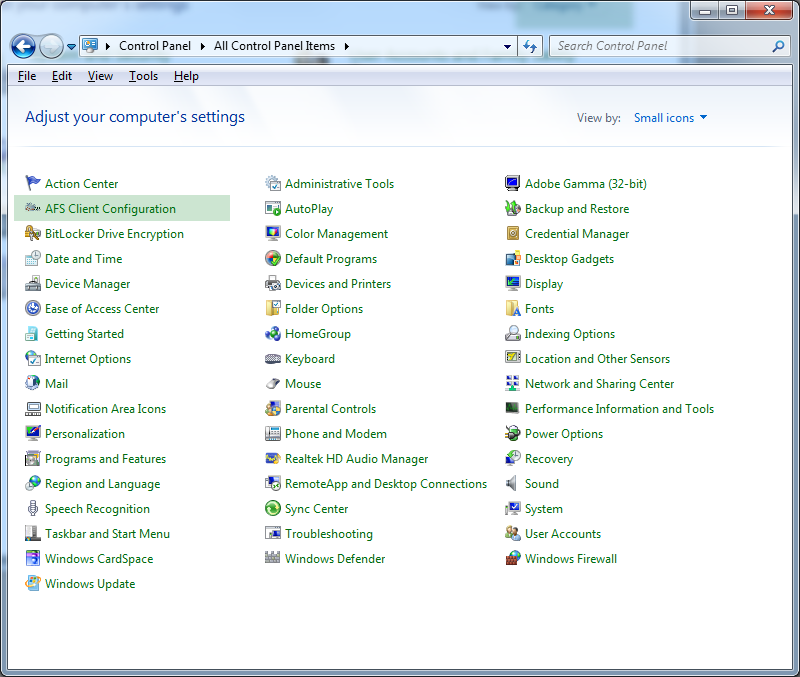Click the refresh button beside the address bar

[530, 46]
